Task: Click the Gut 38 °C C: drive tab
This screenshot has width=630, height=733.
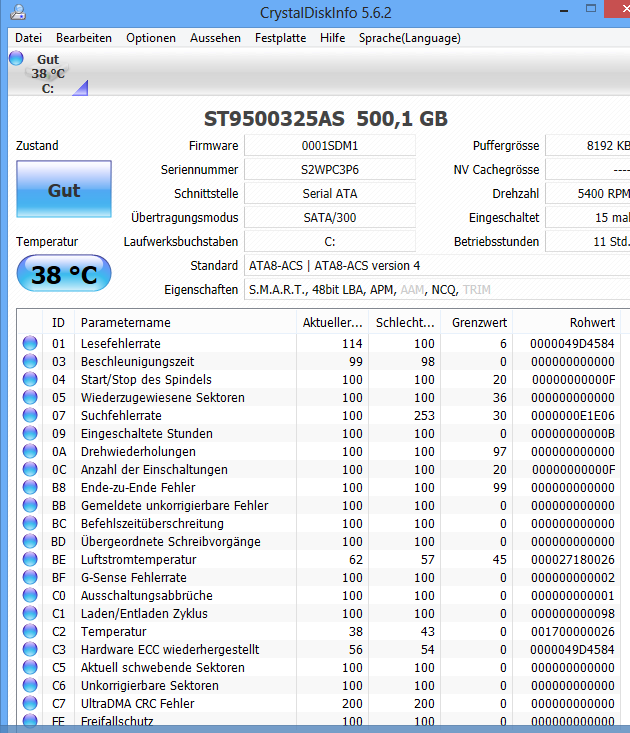Action: pos(48,73)
